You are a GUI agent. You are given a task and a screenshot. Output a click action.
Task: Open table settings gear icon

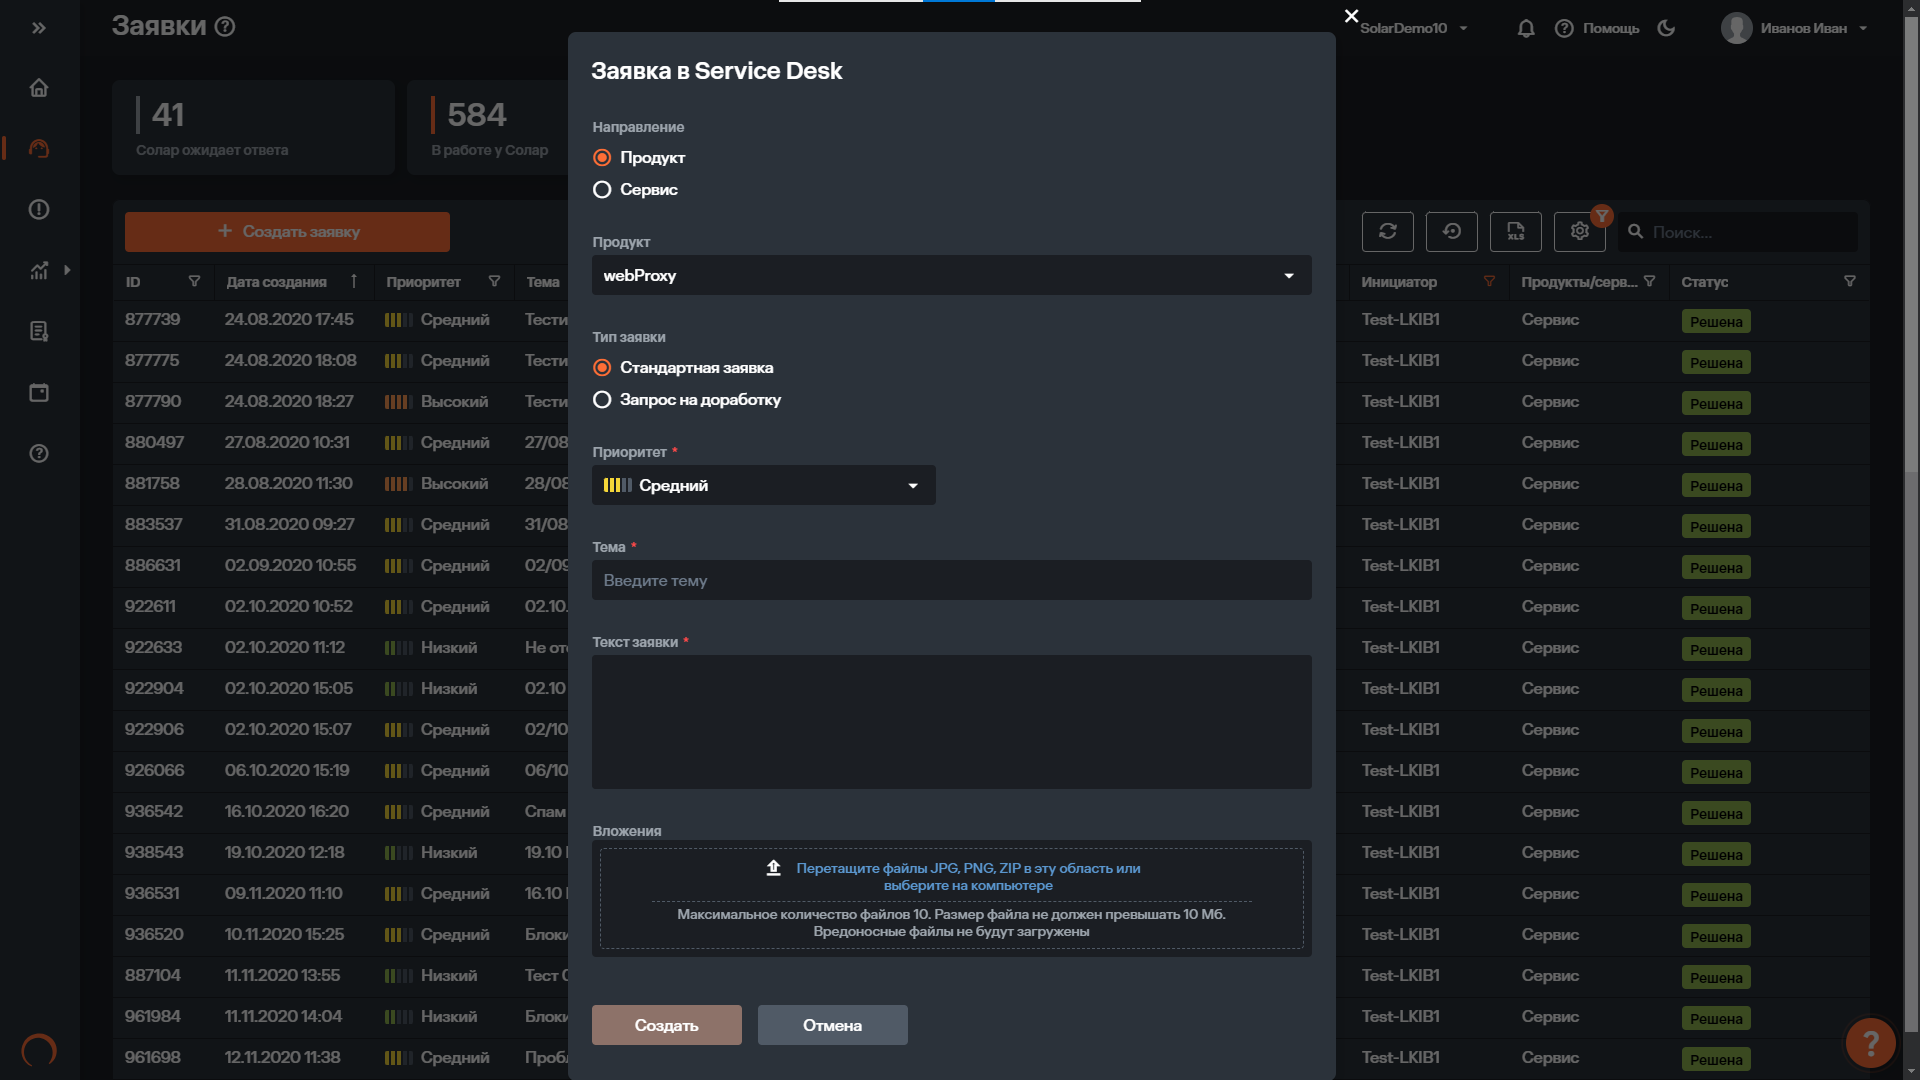coord(1579,231)
